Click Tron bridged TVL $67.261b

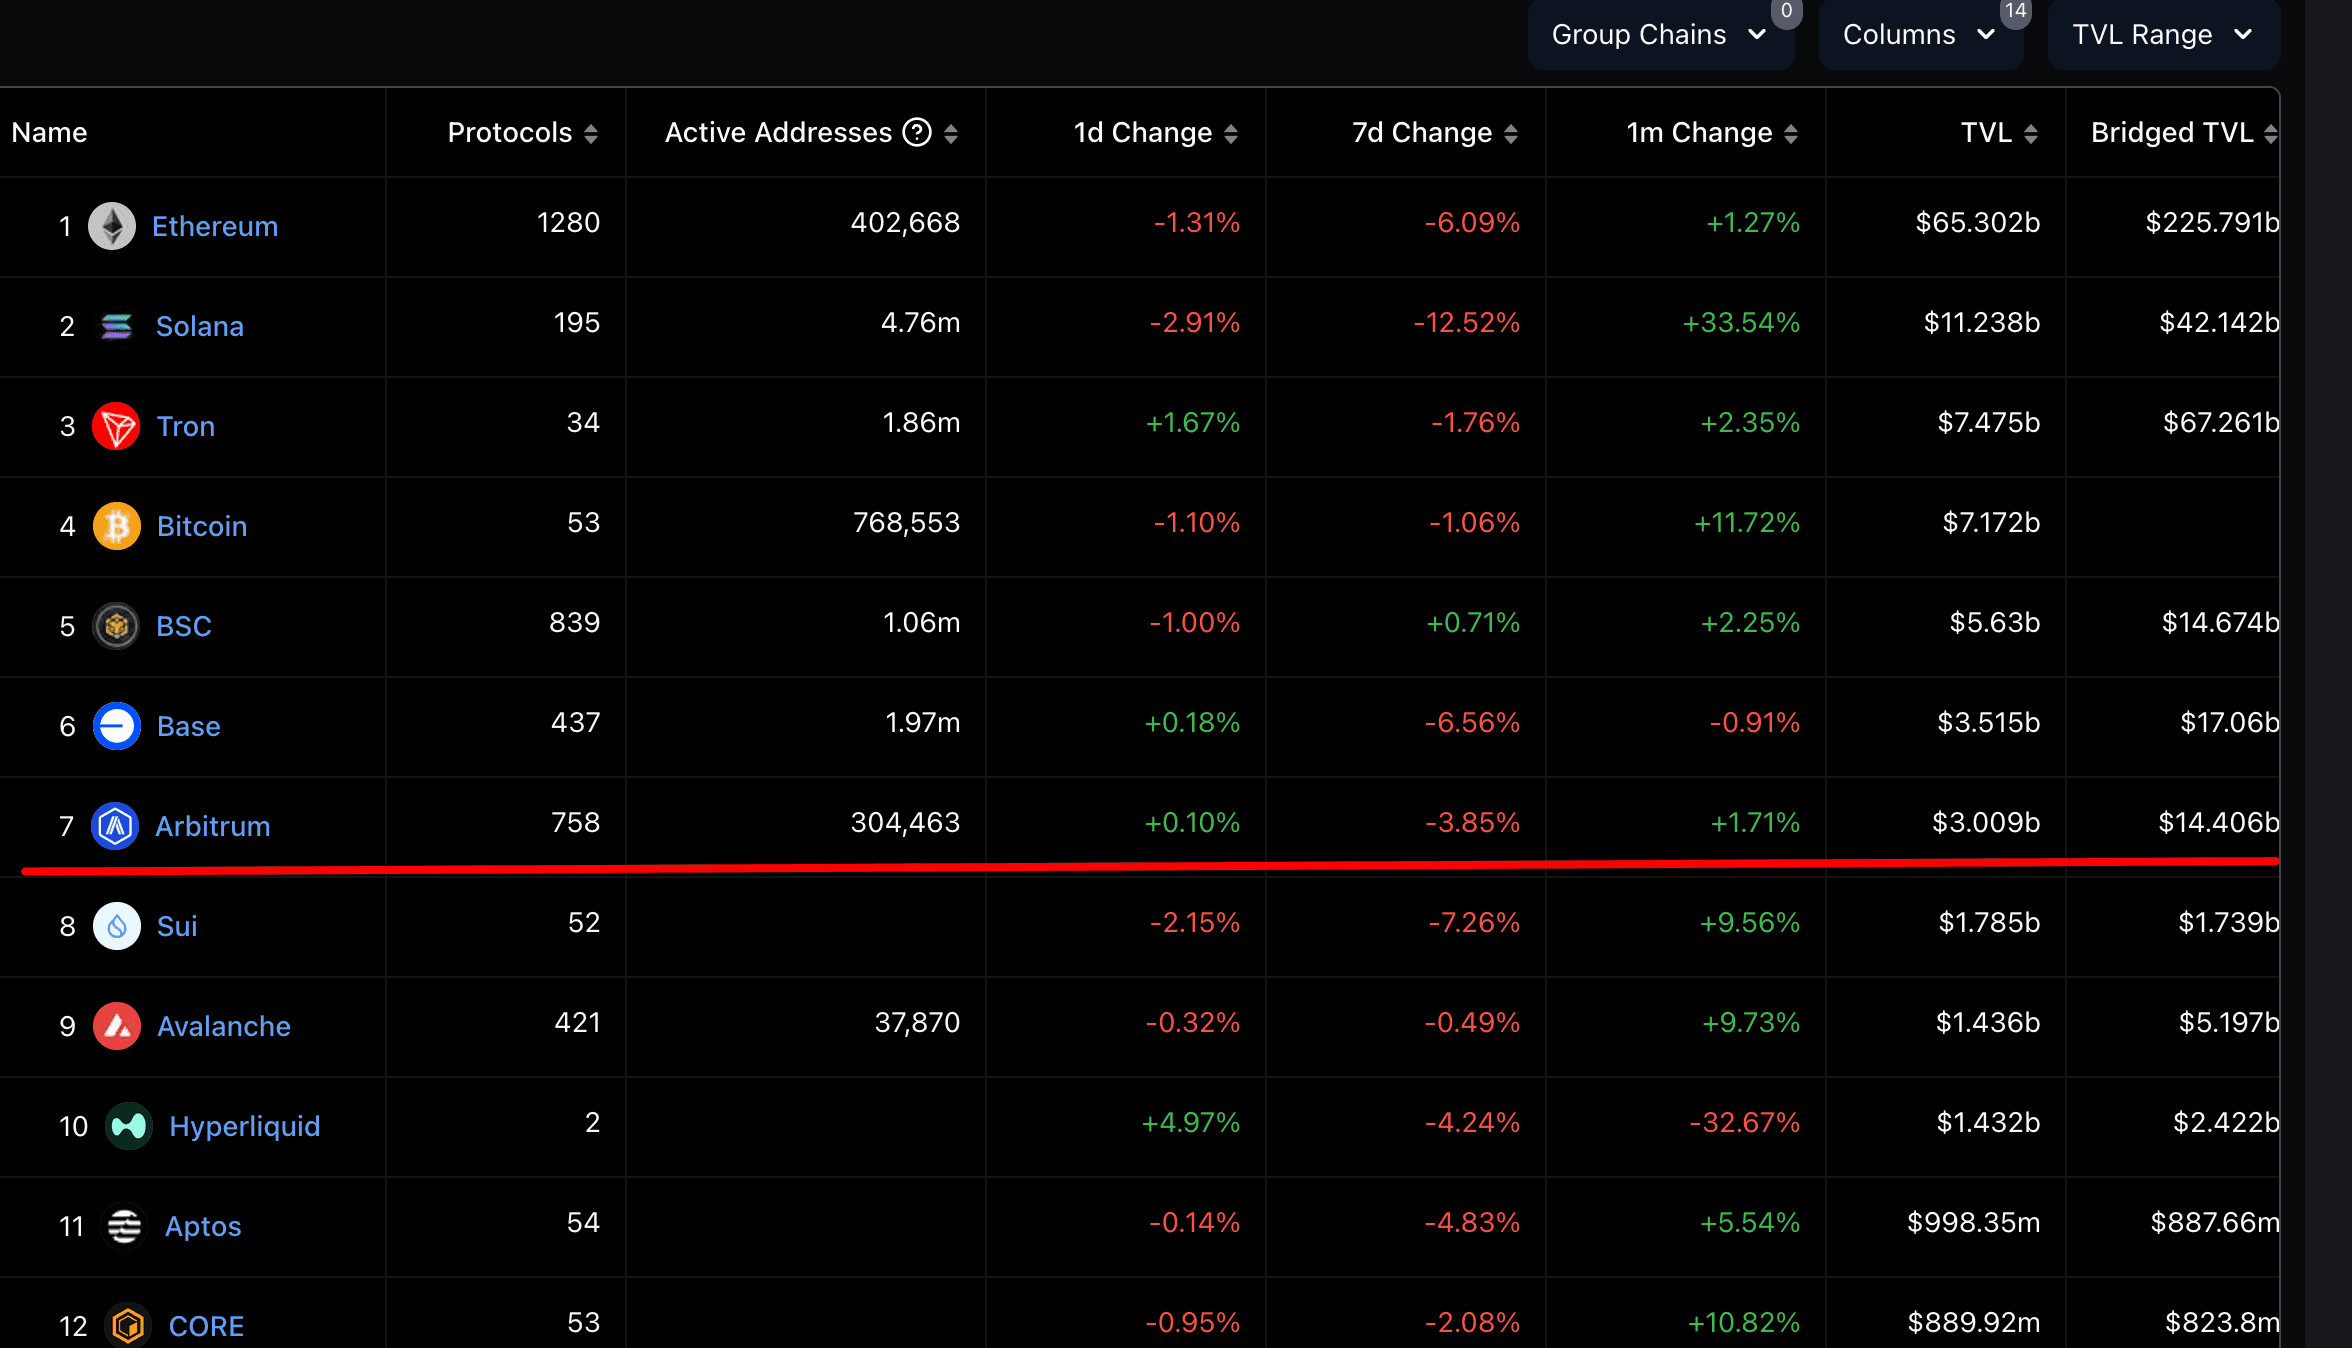2221,422
